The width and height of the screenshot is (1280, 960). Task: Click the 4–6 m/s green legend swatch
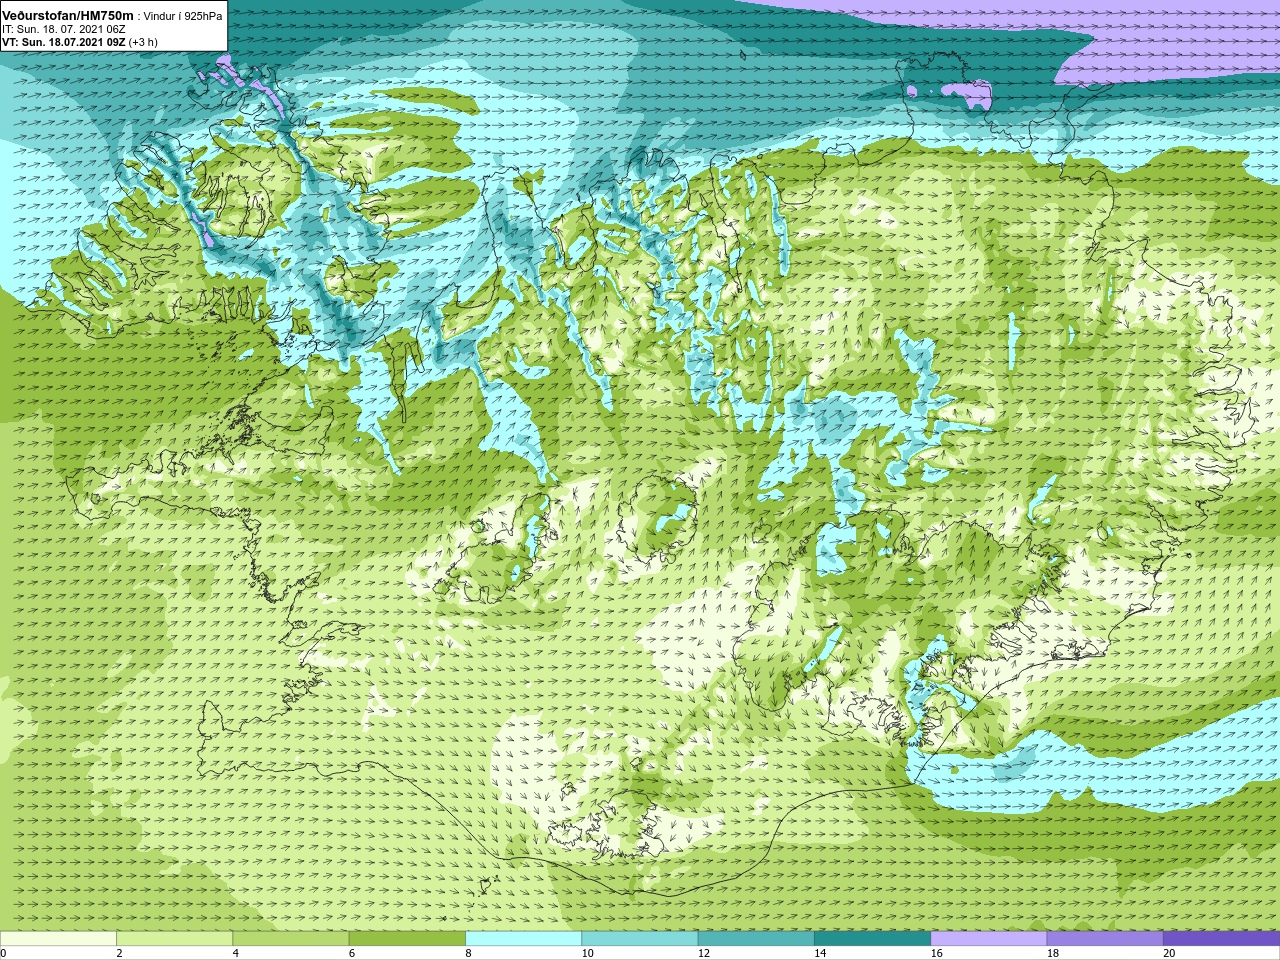[x=291, y=939]
